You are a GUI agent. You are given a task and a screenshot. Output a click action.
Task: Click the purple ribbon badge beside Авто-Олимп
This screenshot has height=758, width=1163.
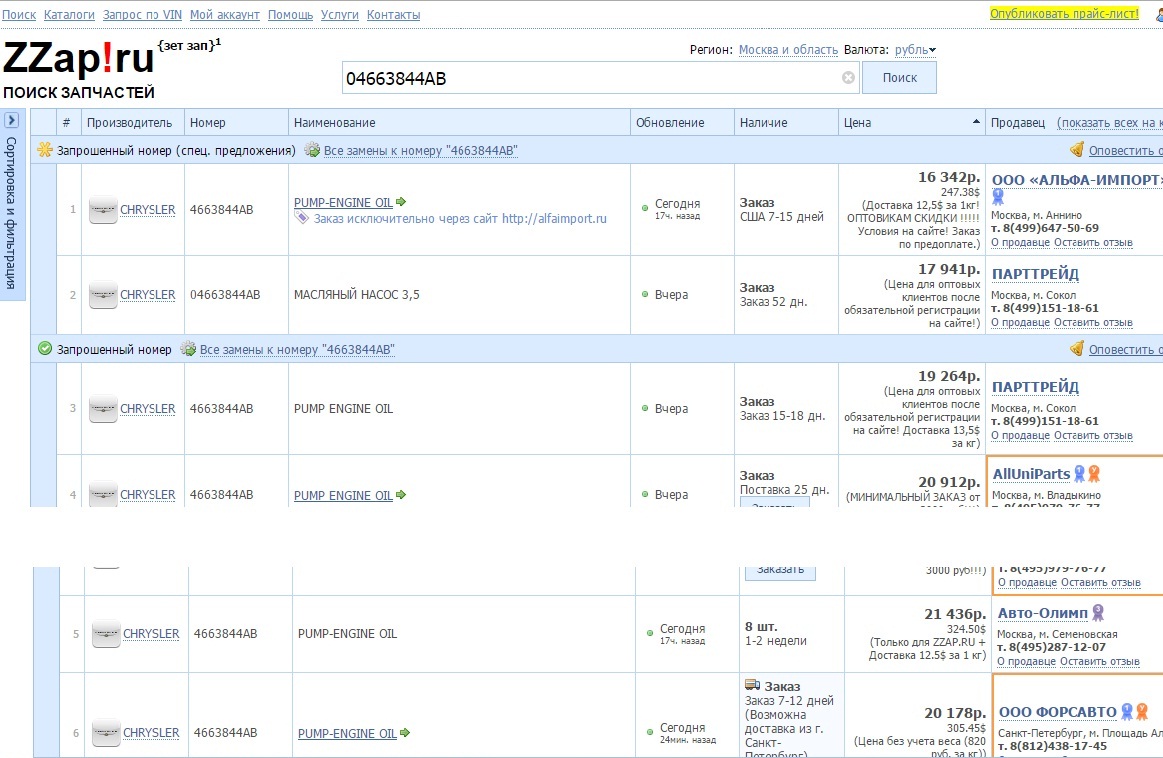1098,612
